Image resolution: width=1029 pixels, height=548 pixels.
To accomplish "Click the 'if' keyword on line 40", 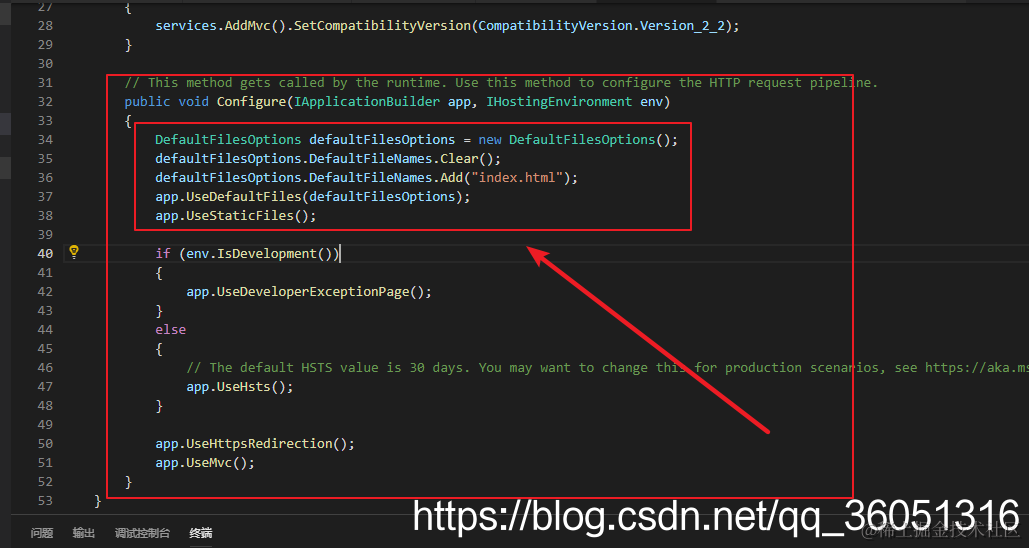I will click(x=163, y=253).
